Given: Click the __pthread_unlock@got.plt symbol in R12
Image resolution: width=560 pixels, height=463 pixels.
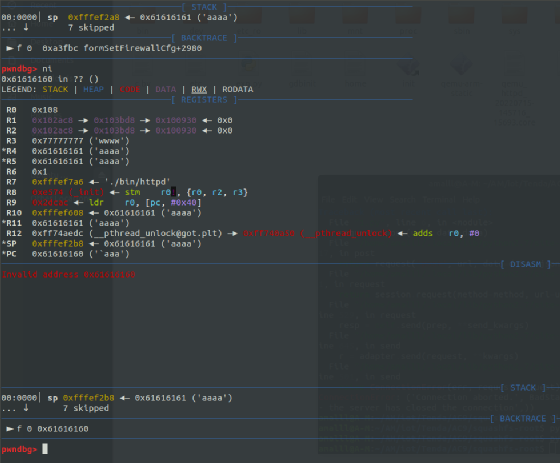Looking at the screenshot, I should click(x=155, y=233).
